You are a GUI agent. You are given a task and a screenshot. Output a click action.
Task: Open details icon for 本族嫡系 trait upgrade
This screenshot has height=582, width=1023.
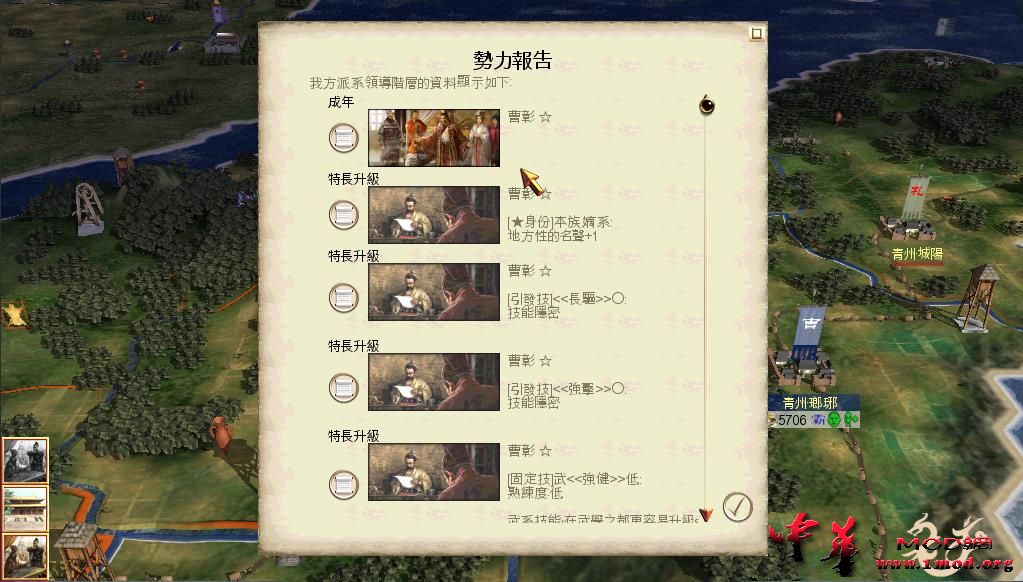(x=343, y=215)
